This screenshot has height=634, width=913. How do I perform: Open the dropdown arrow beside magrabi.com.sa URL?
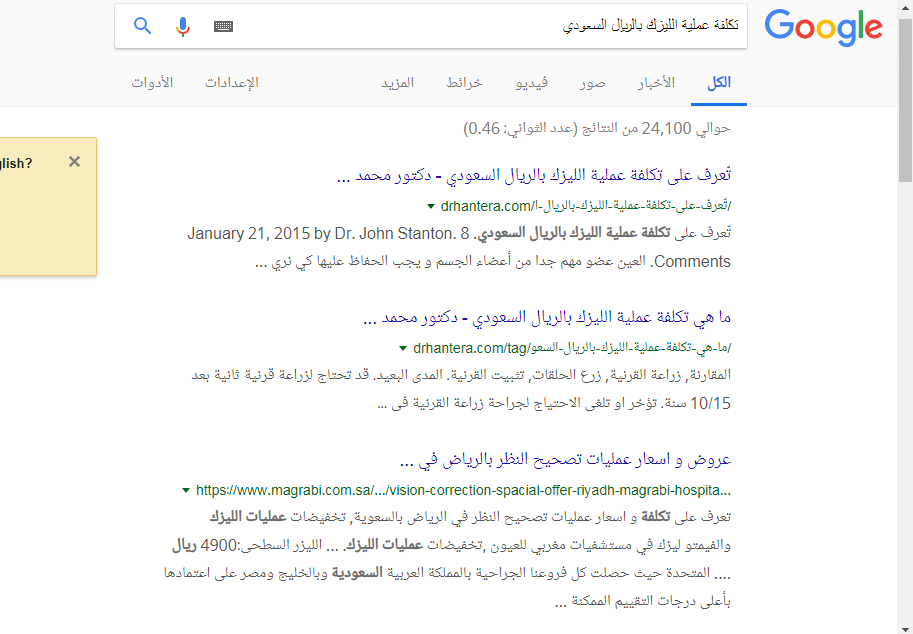click(186, 490)
